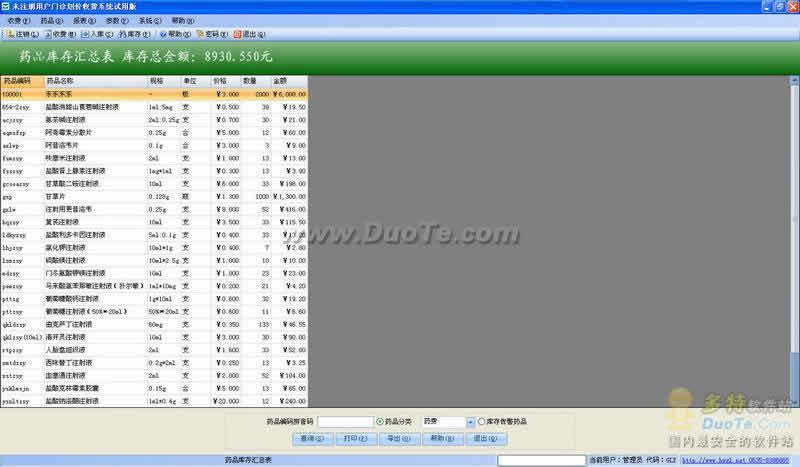The height and width of the screenshot is (467, 800).
Task: Select the 氯化钾注射液 row
Action: coord(154,248)
